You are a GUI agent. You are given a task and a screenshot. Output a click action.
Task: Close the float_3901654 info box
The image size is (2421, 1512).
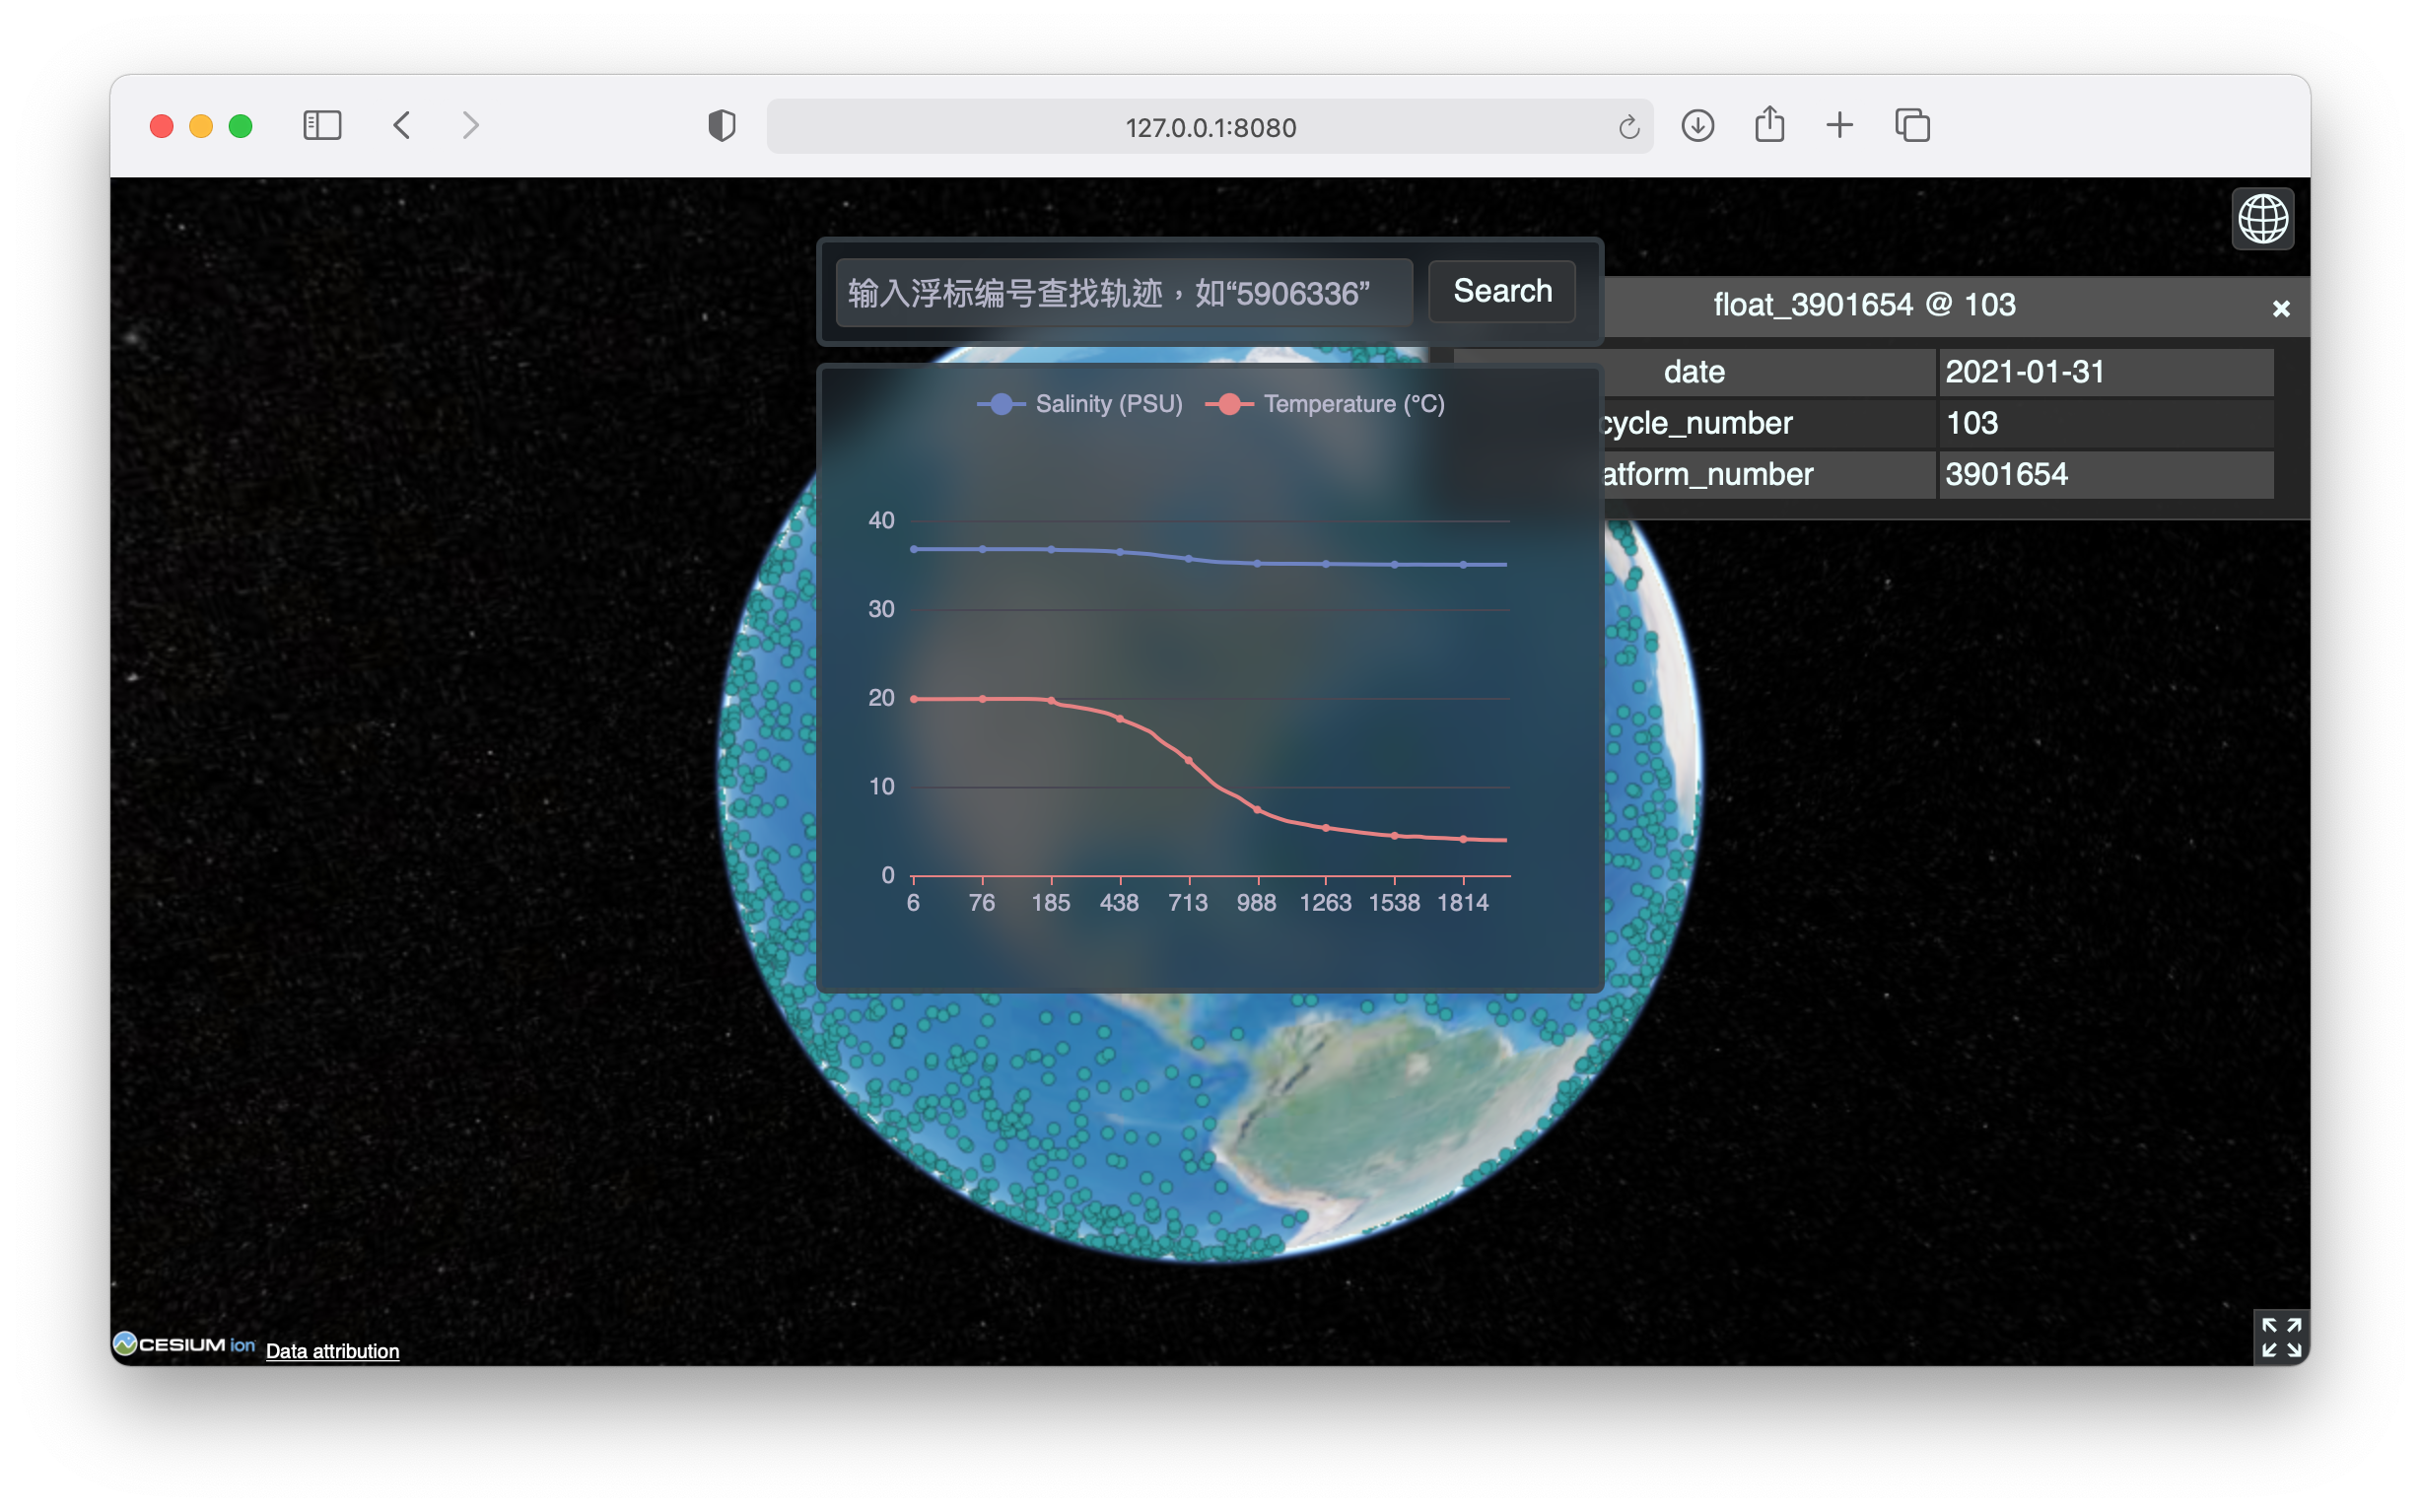pos(2280,308)
